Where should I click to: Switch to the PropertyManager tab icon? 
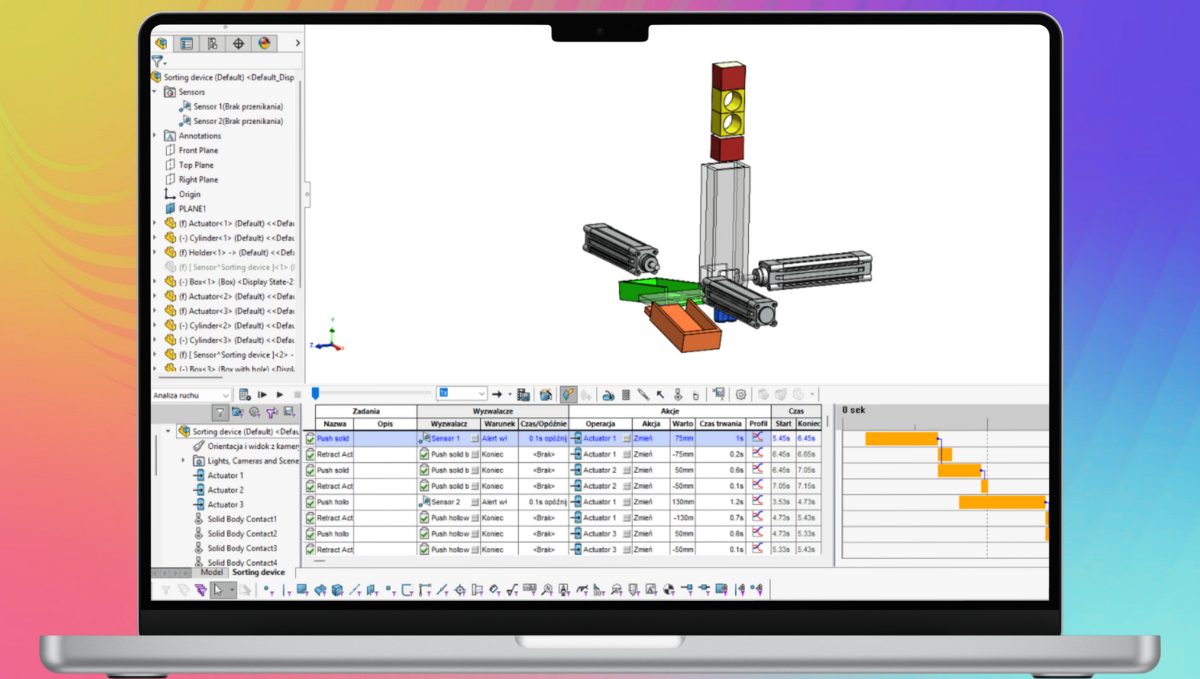coord(186,43)
